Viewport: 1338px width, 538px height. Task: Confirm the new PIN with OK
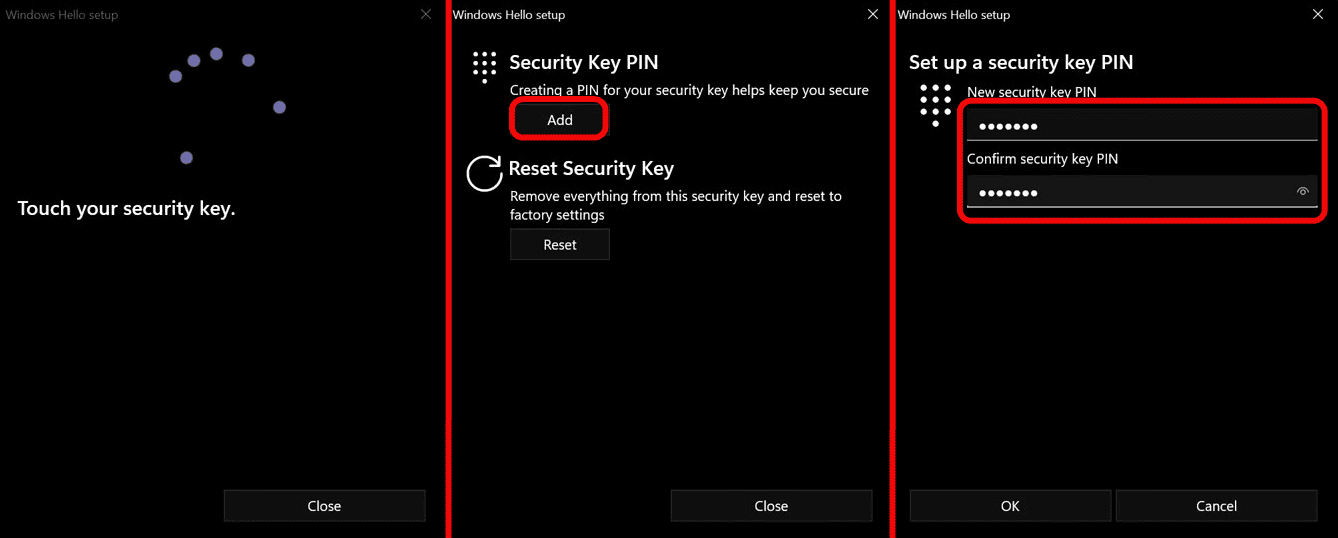[1010, 506]
